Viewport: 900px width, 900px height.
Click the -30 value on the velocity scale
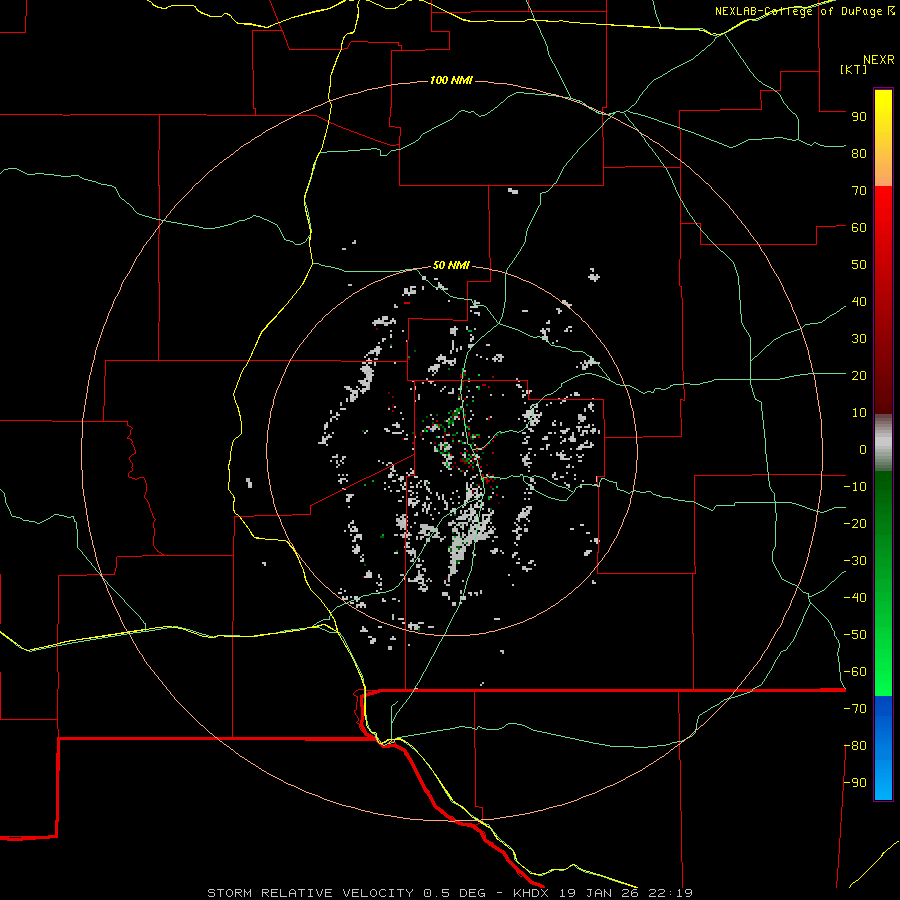[x=855, y=561]
